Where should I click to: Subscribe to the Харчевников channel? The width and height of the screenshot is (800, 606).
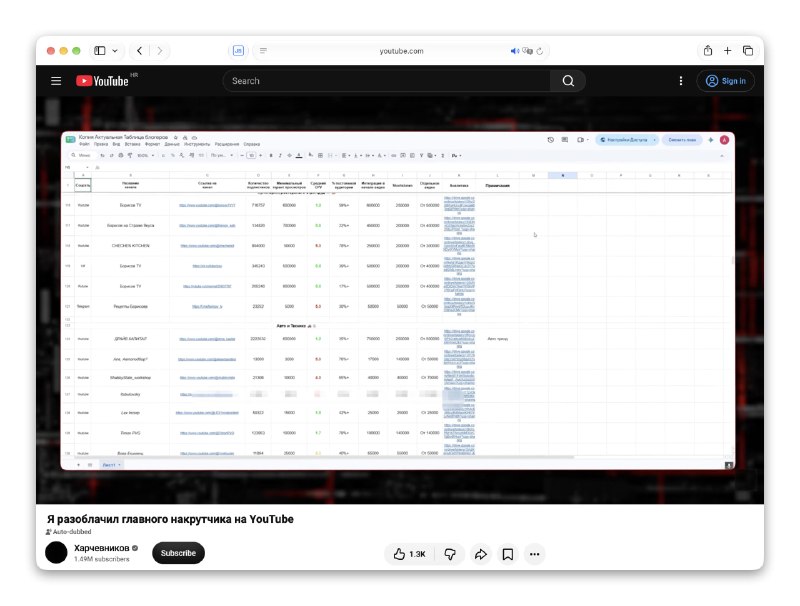click(x=178, y=553)
